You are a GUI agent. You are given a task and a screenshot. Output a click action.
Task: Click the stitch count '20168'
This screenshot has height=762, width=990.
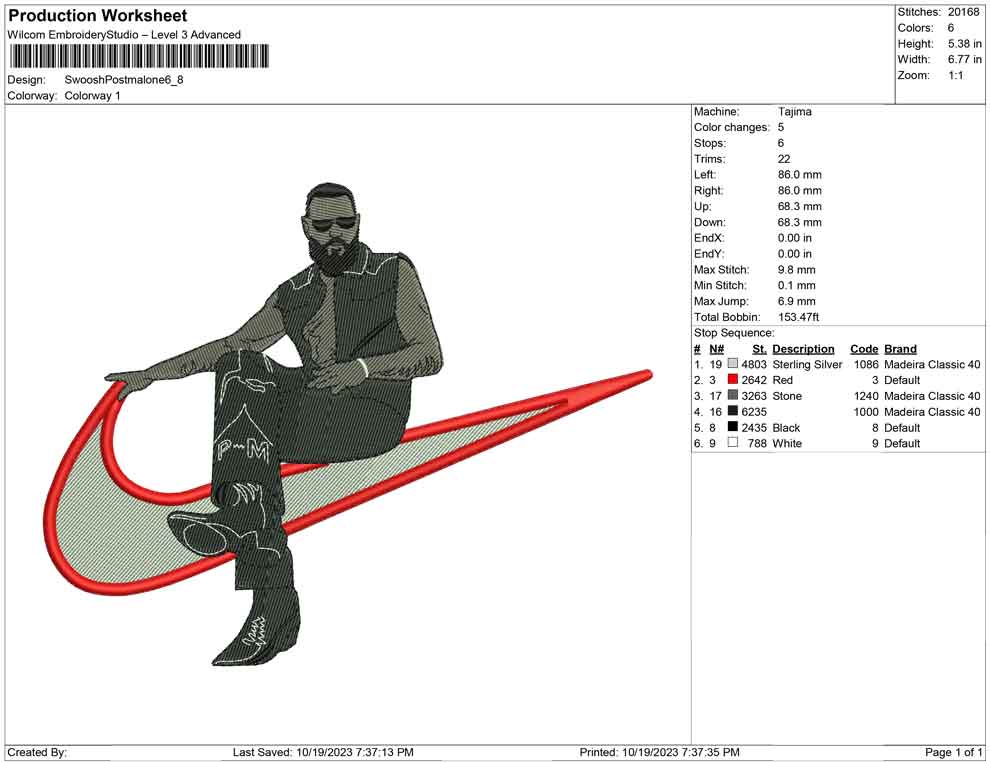coord(963,12)
